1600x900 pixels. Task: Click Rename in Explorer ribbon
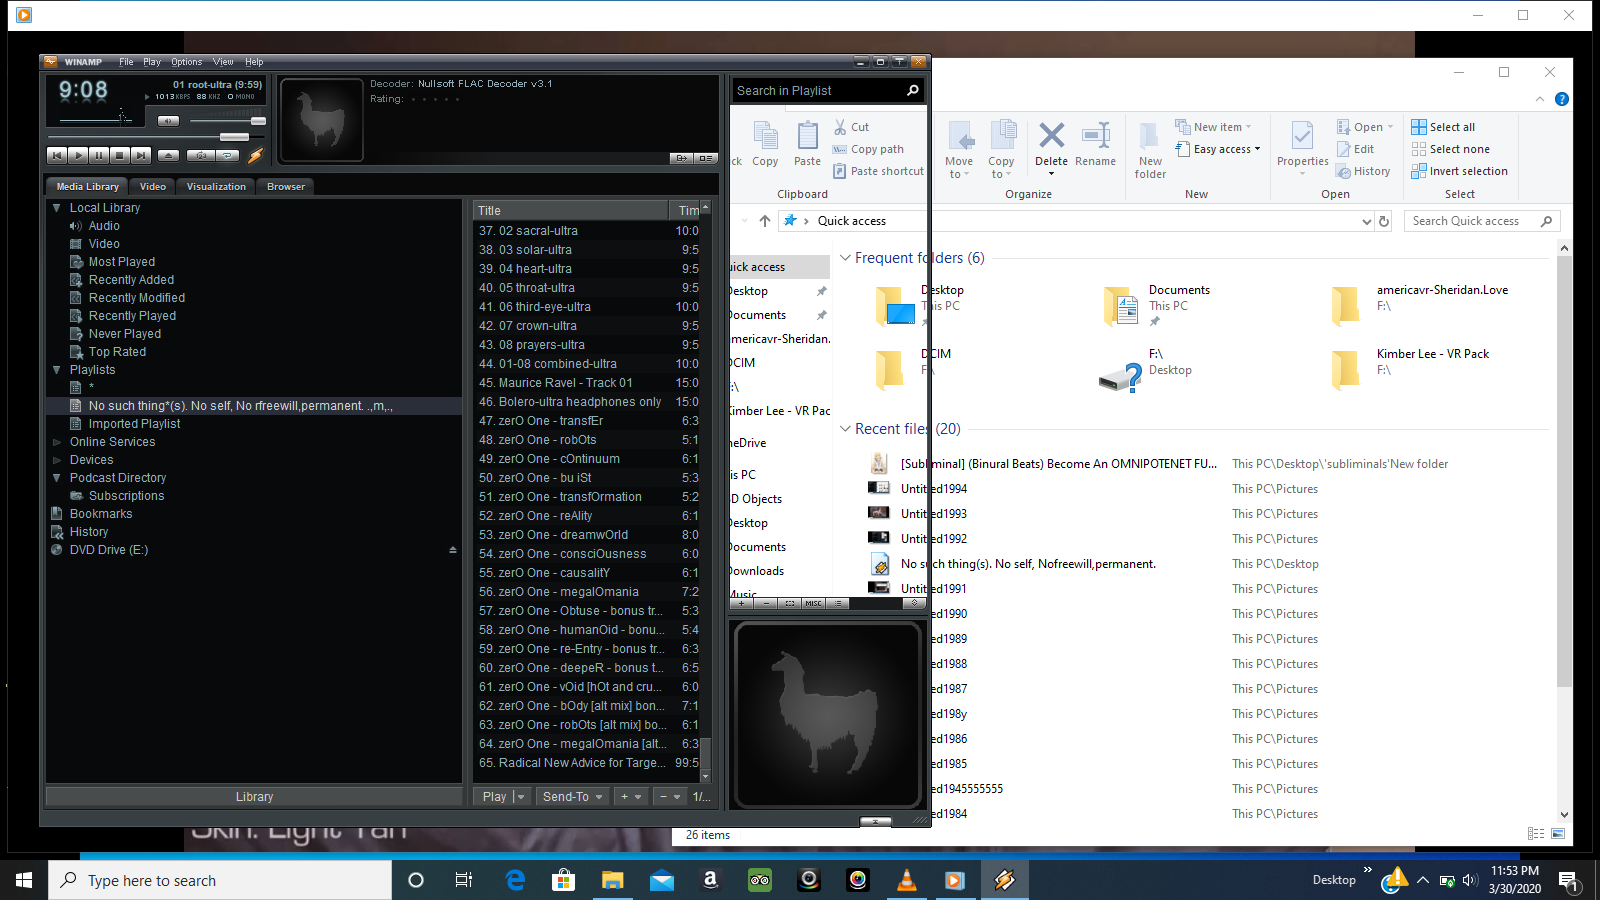click(1095, 144)
